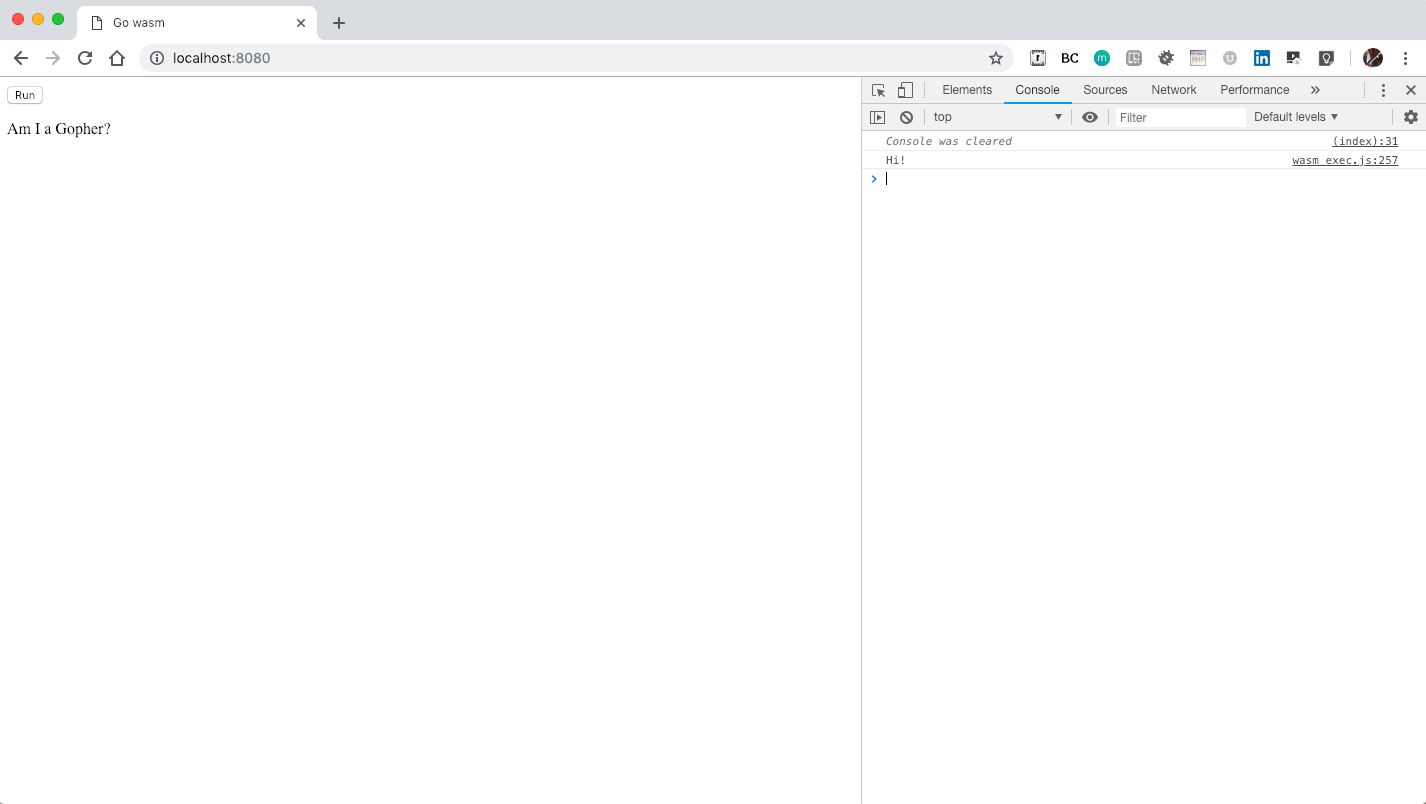
Task: Toggle the device toolbar icon
Action: tap(905, 90)
